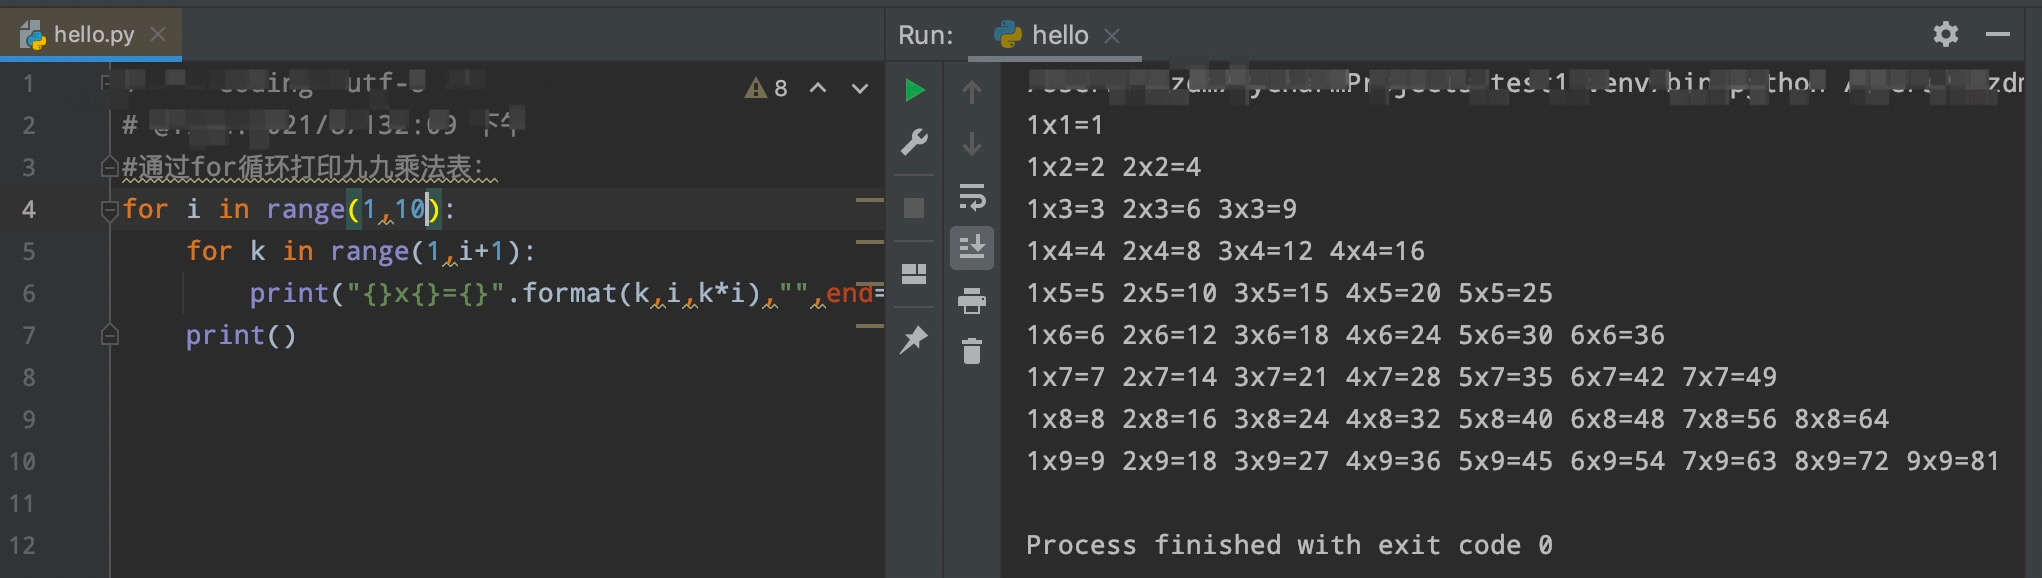
Task: Collapse the for i loop fold marker
Action: 110,210
